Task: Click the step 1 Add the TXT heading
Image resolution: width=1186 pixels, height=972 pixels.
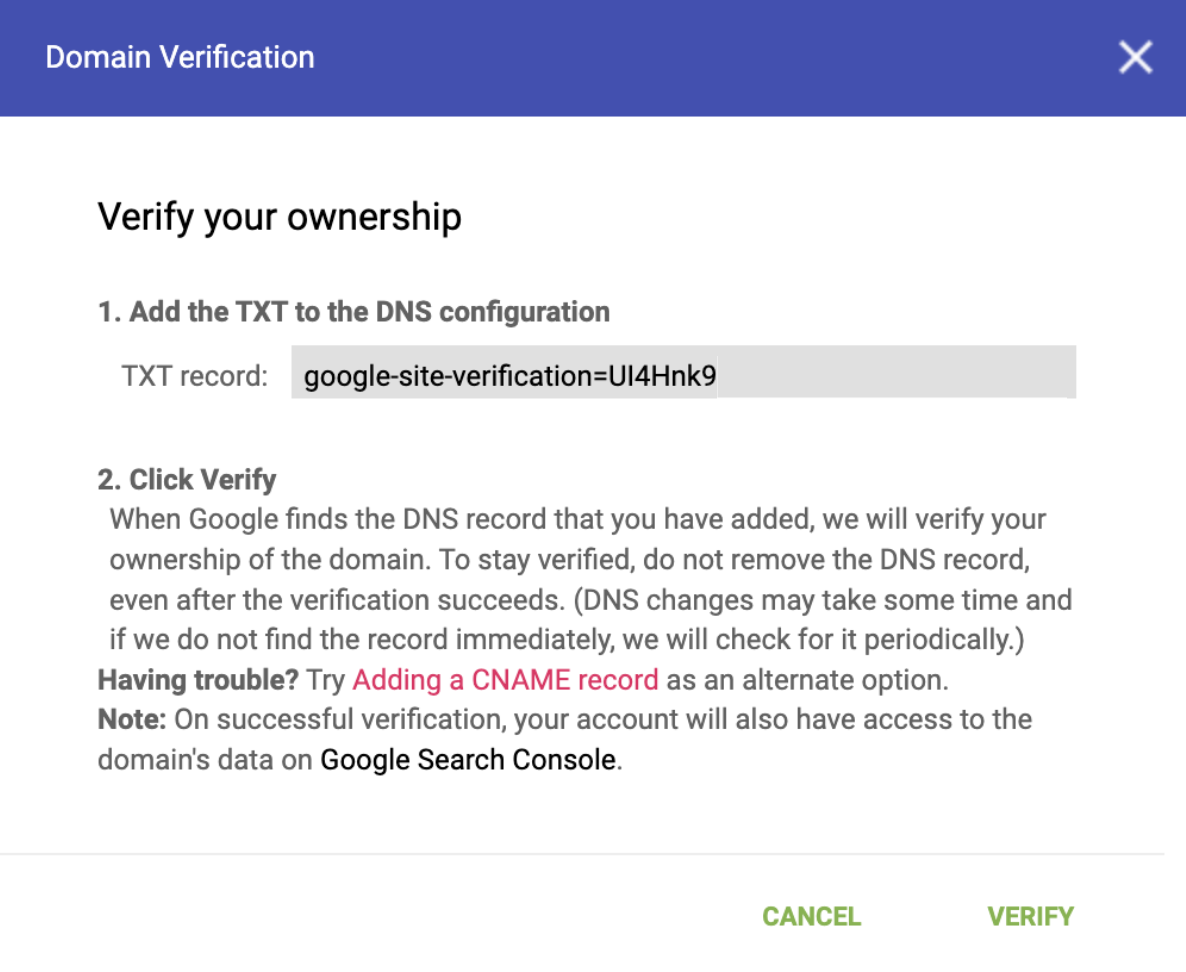Action: tap(353, 312)
